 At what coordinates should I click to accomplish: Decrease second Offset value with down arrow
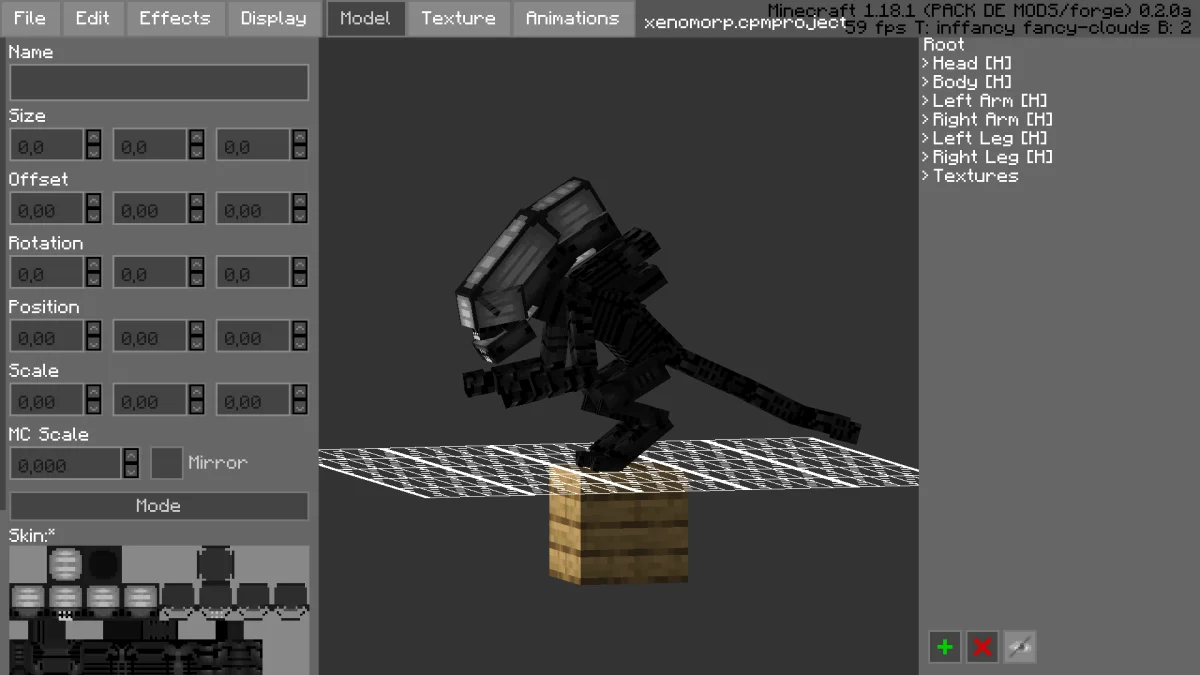pyautogui.click(x=196, y=217)
